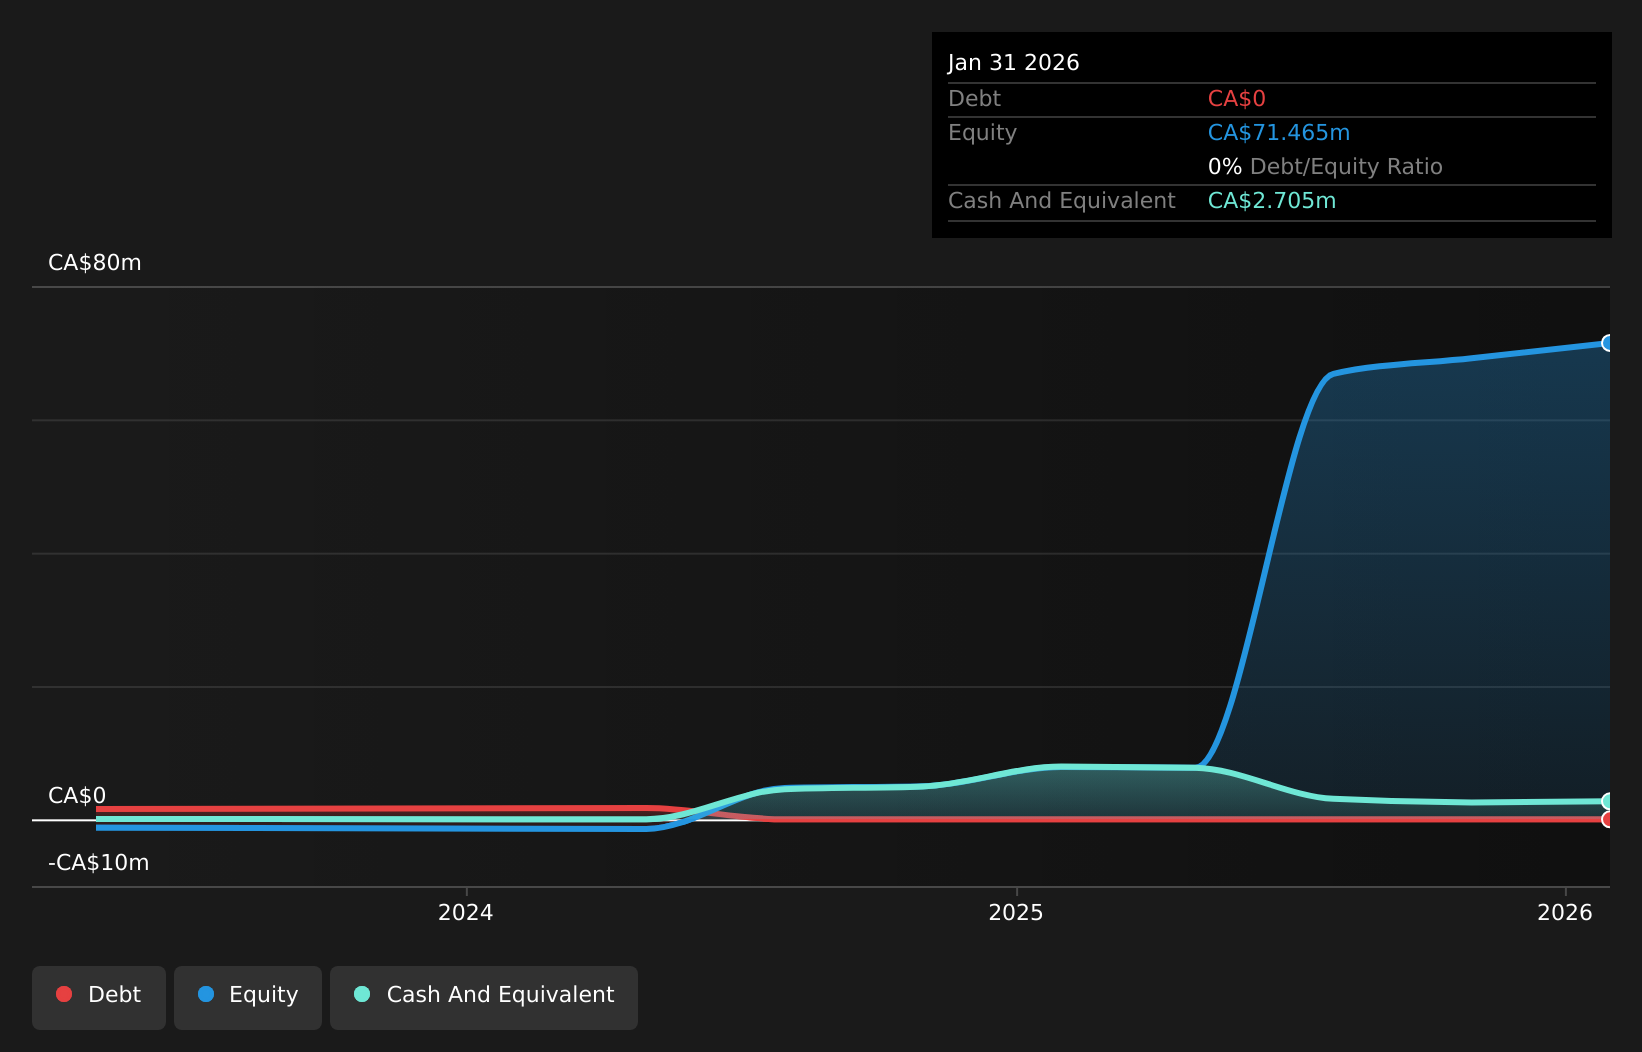Click the 2025 x-axis label
The height and width of the screenshot is (1052, 1642).
[1016, 912]
